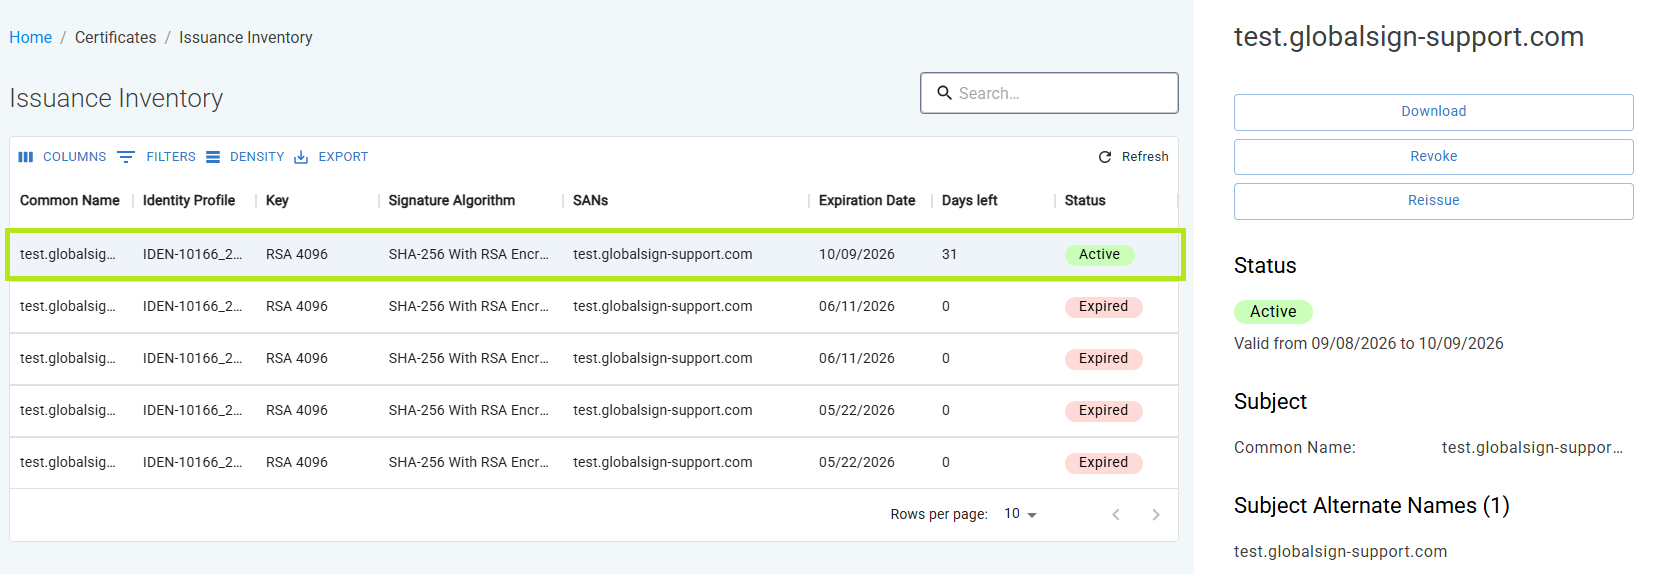Export the inventory table

tap(331, 157)
